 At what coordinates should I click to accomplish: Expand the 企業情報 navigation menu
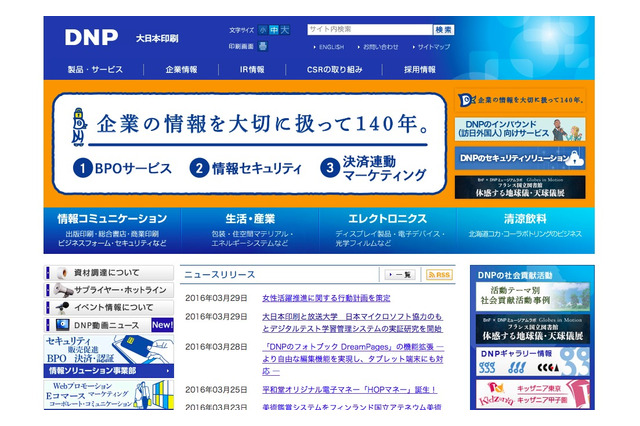[x=181, y=70]
